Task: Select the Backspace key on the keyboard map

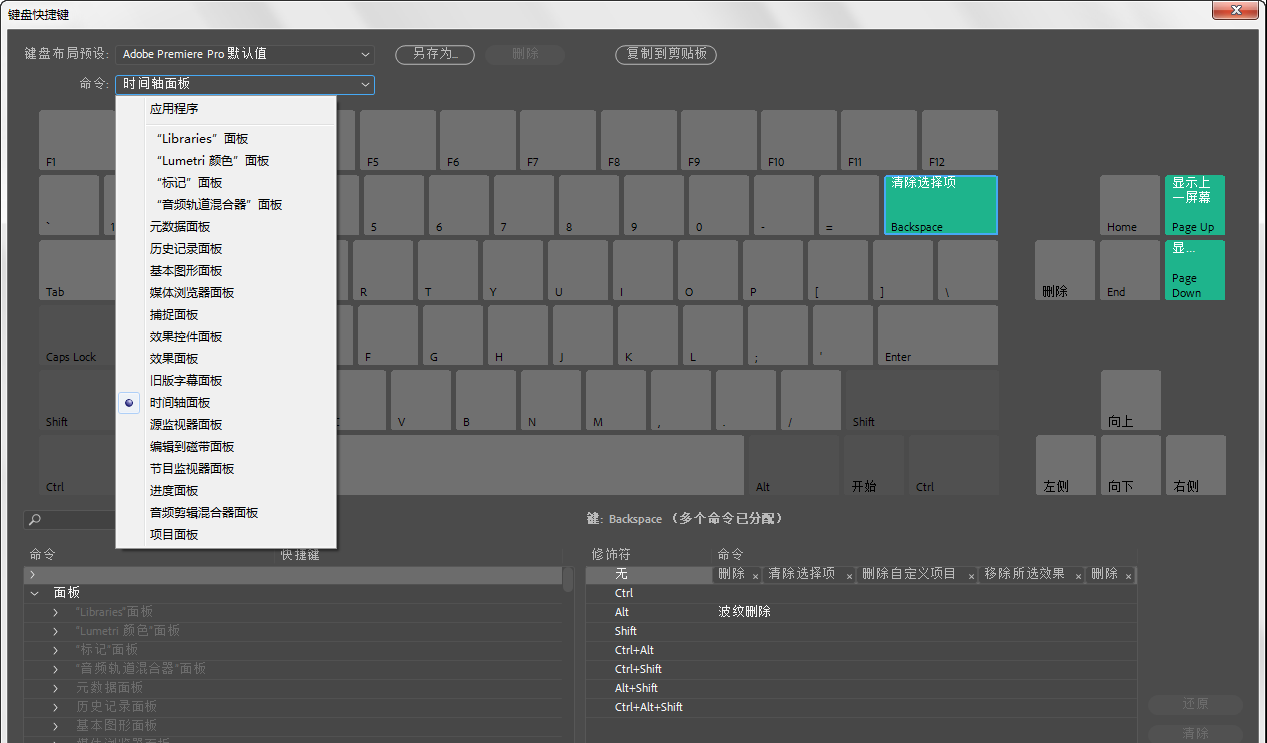Action: pyautogui.click(x=940, y=205)
